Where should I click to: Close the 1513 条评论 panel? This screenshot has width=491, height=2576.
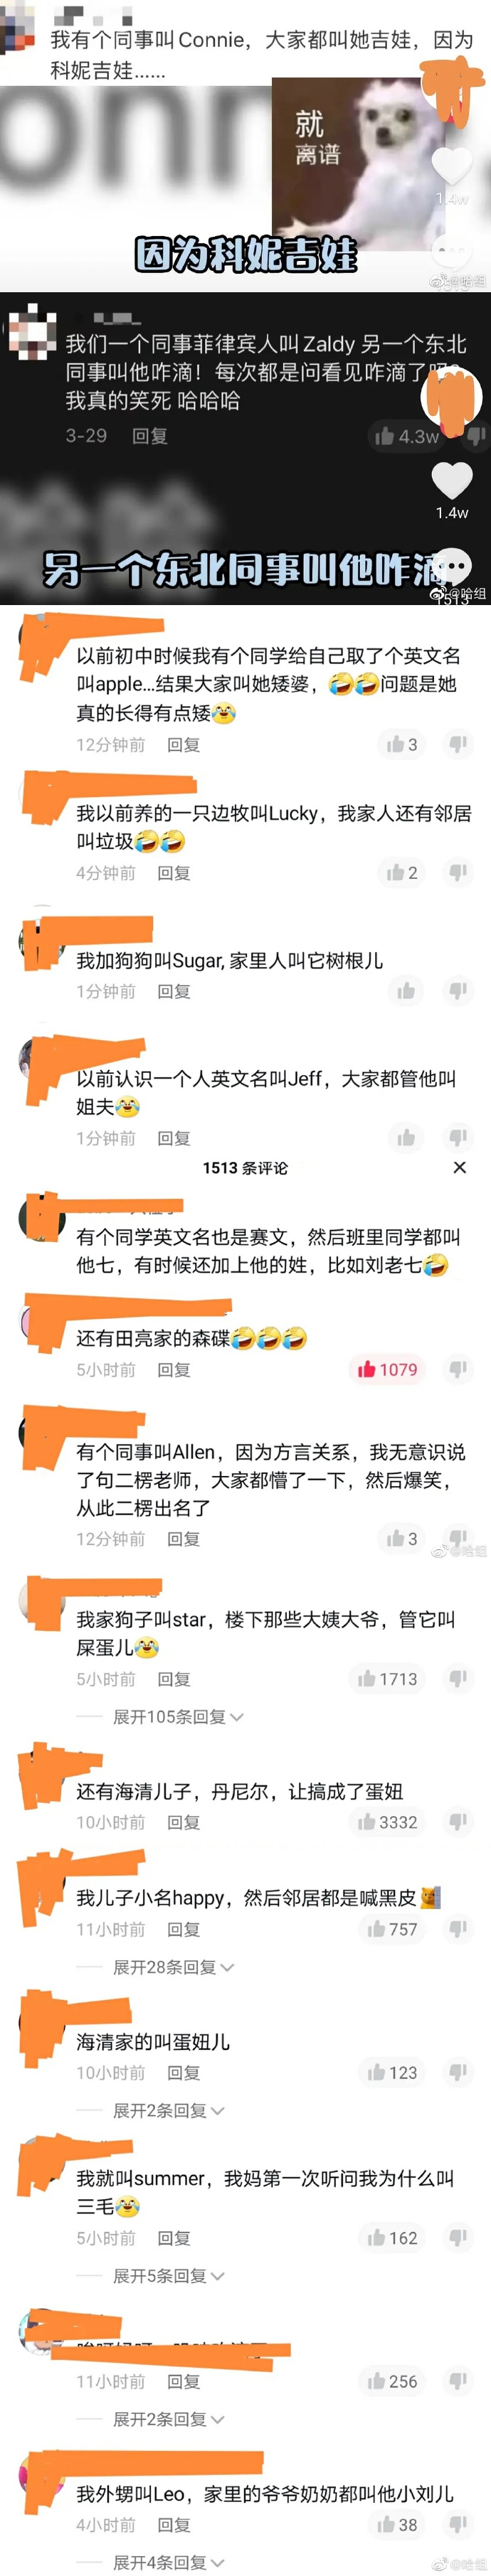click(459, 1167)
